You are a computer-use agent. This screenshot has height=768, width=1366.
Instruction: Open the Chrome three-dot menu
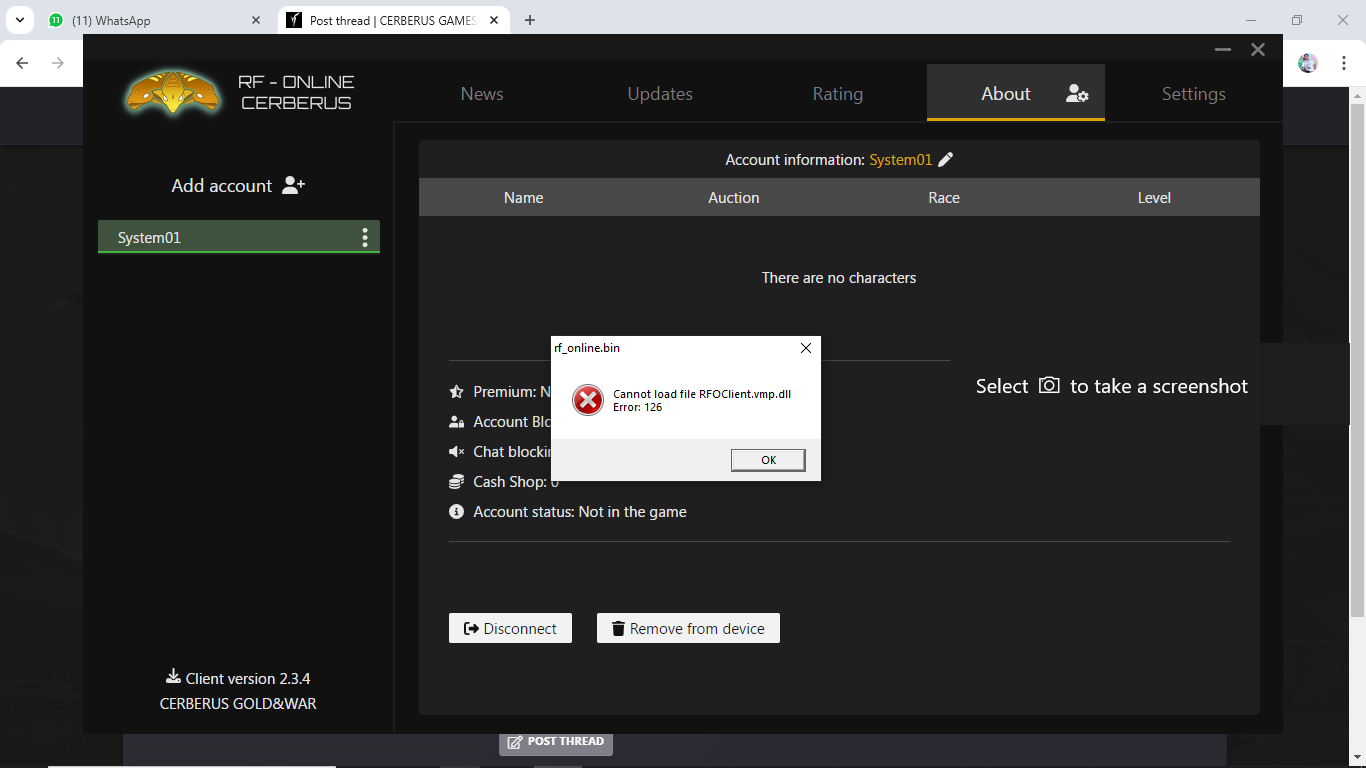[x=1342, y=63]
